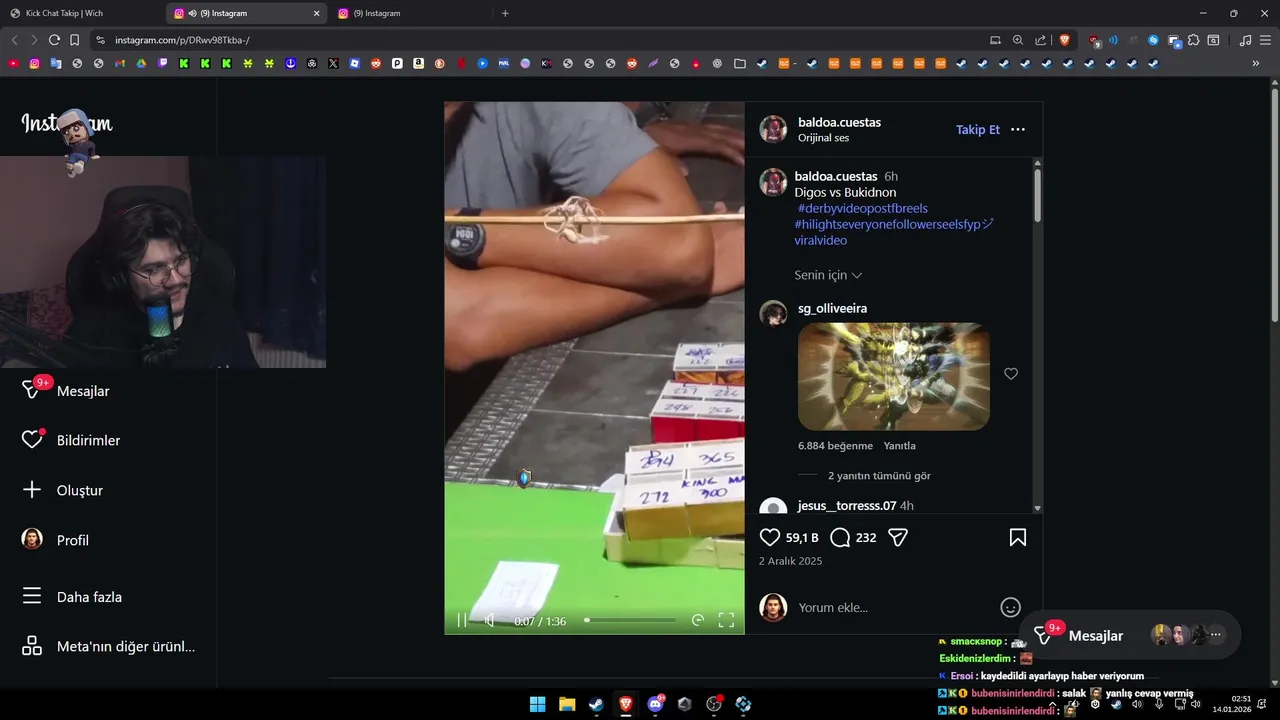
Task: Save post with bookmark icon
Action: (x=1017, y=537)
